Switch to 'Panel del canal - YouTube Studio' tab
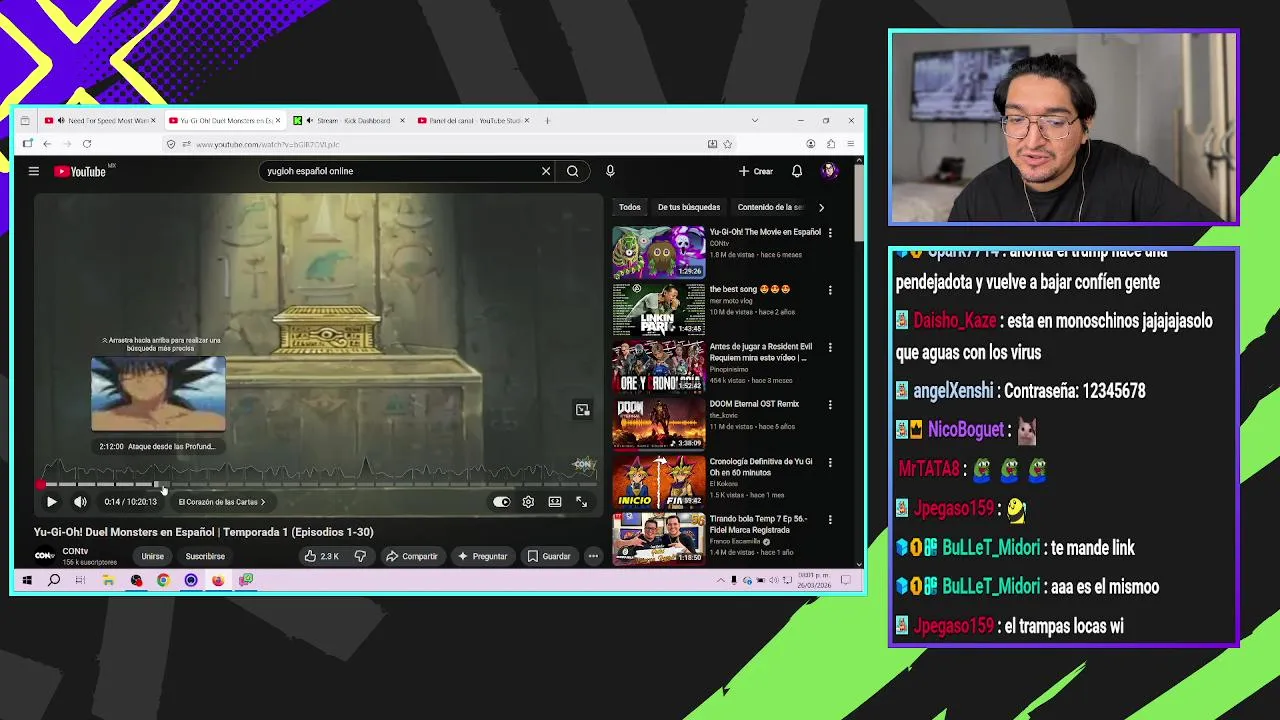This screenshot has width=1280, height=720. pos(473,121)
